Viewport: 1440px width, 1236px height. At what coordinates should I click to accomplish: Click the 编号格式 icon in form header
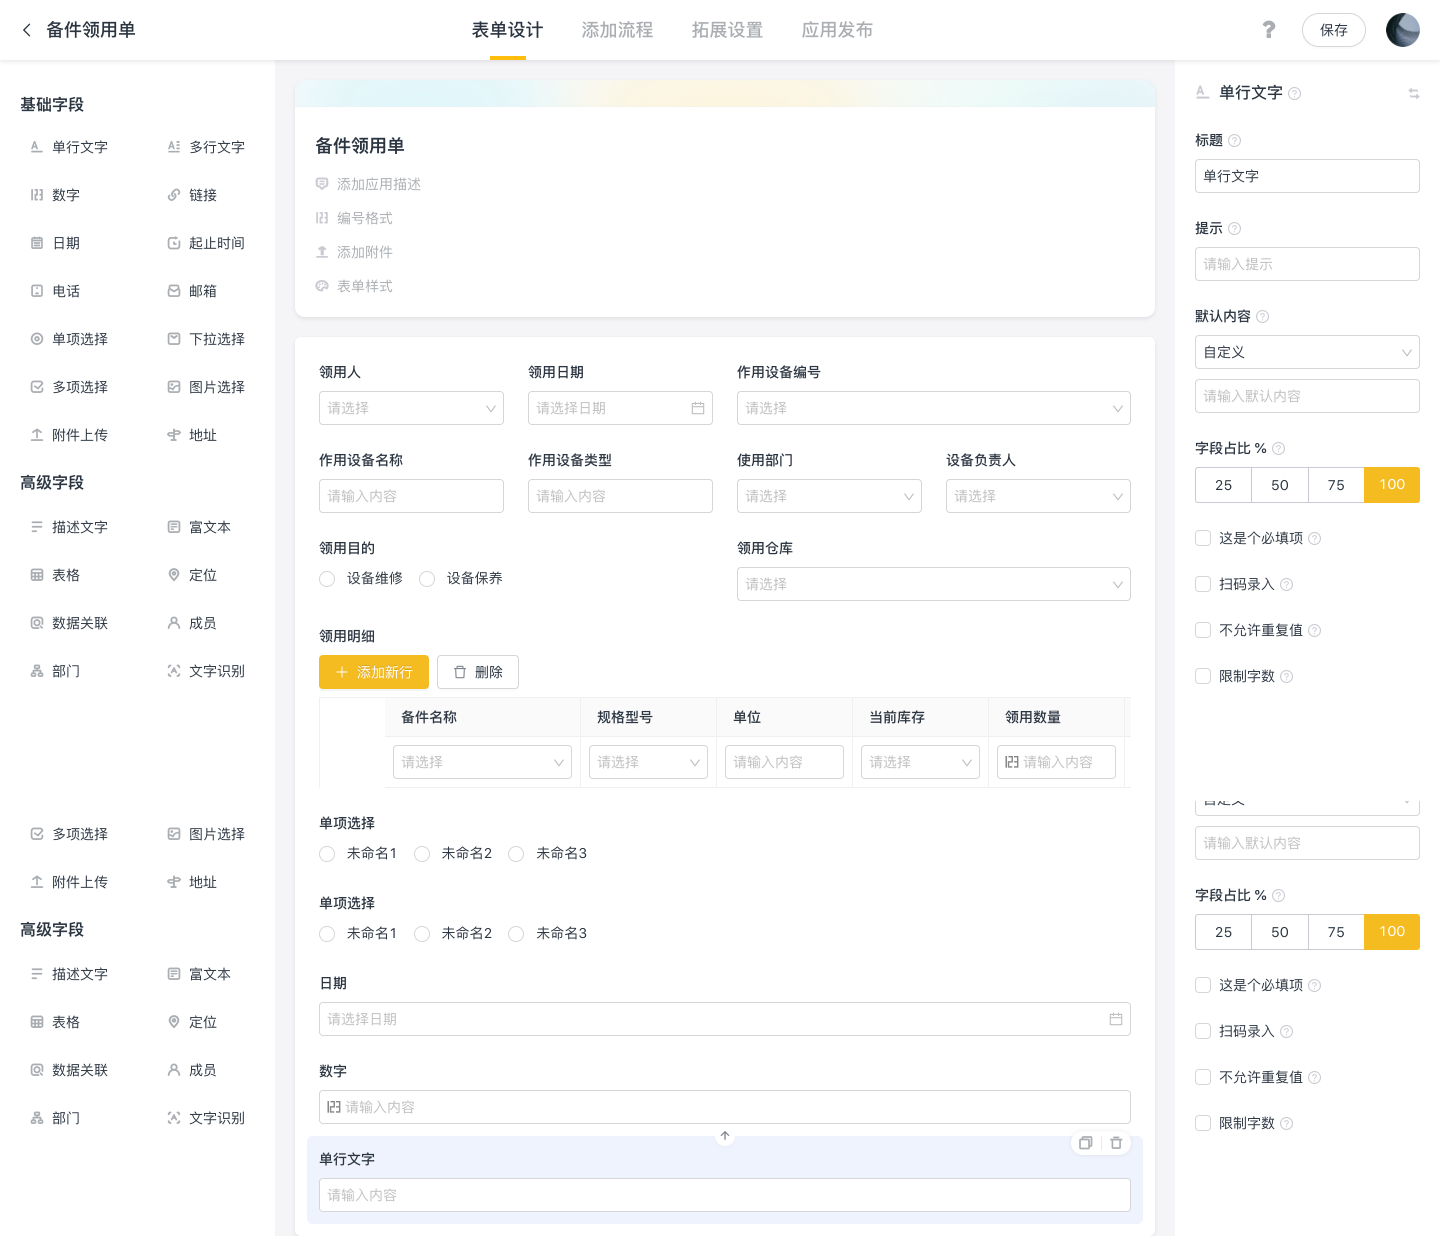[x=322, y=218]
